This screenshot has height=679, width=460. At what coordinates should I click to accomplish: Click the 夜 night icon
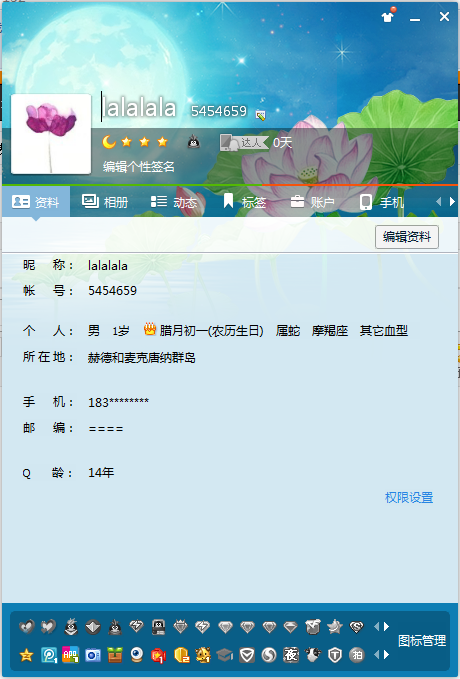point(291,655)
